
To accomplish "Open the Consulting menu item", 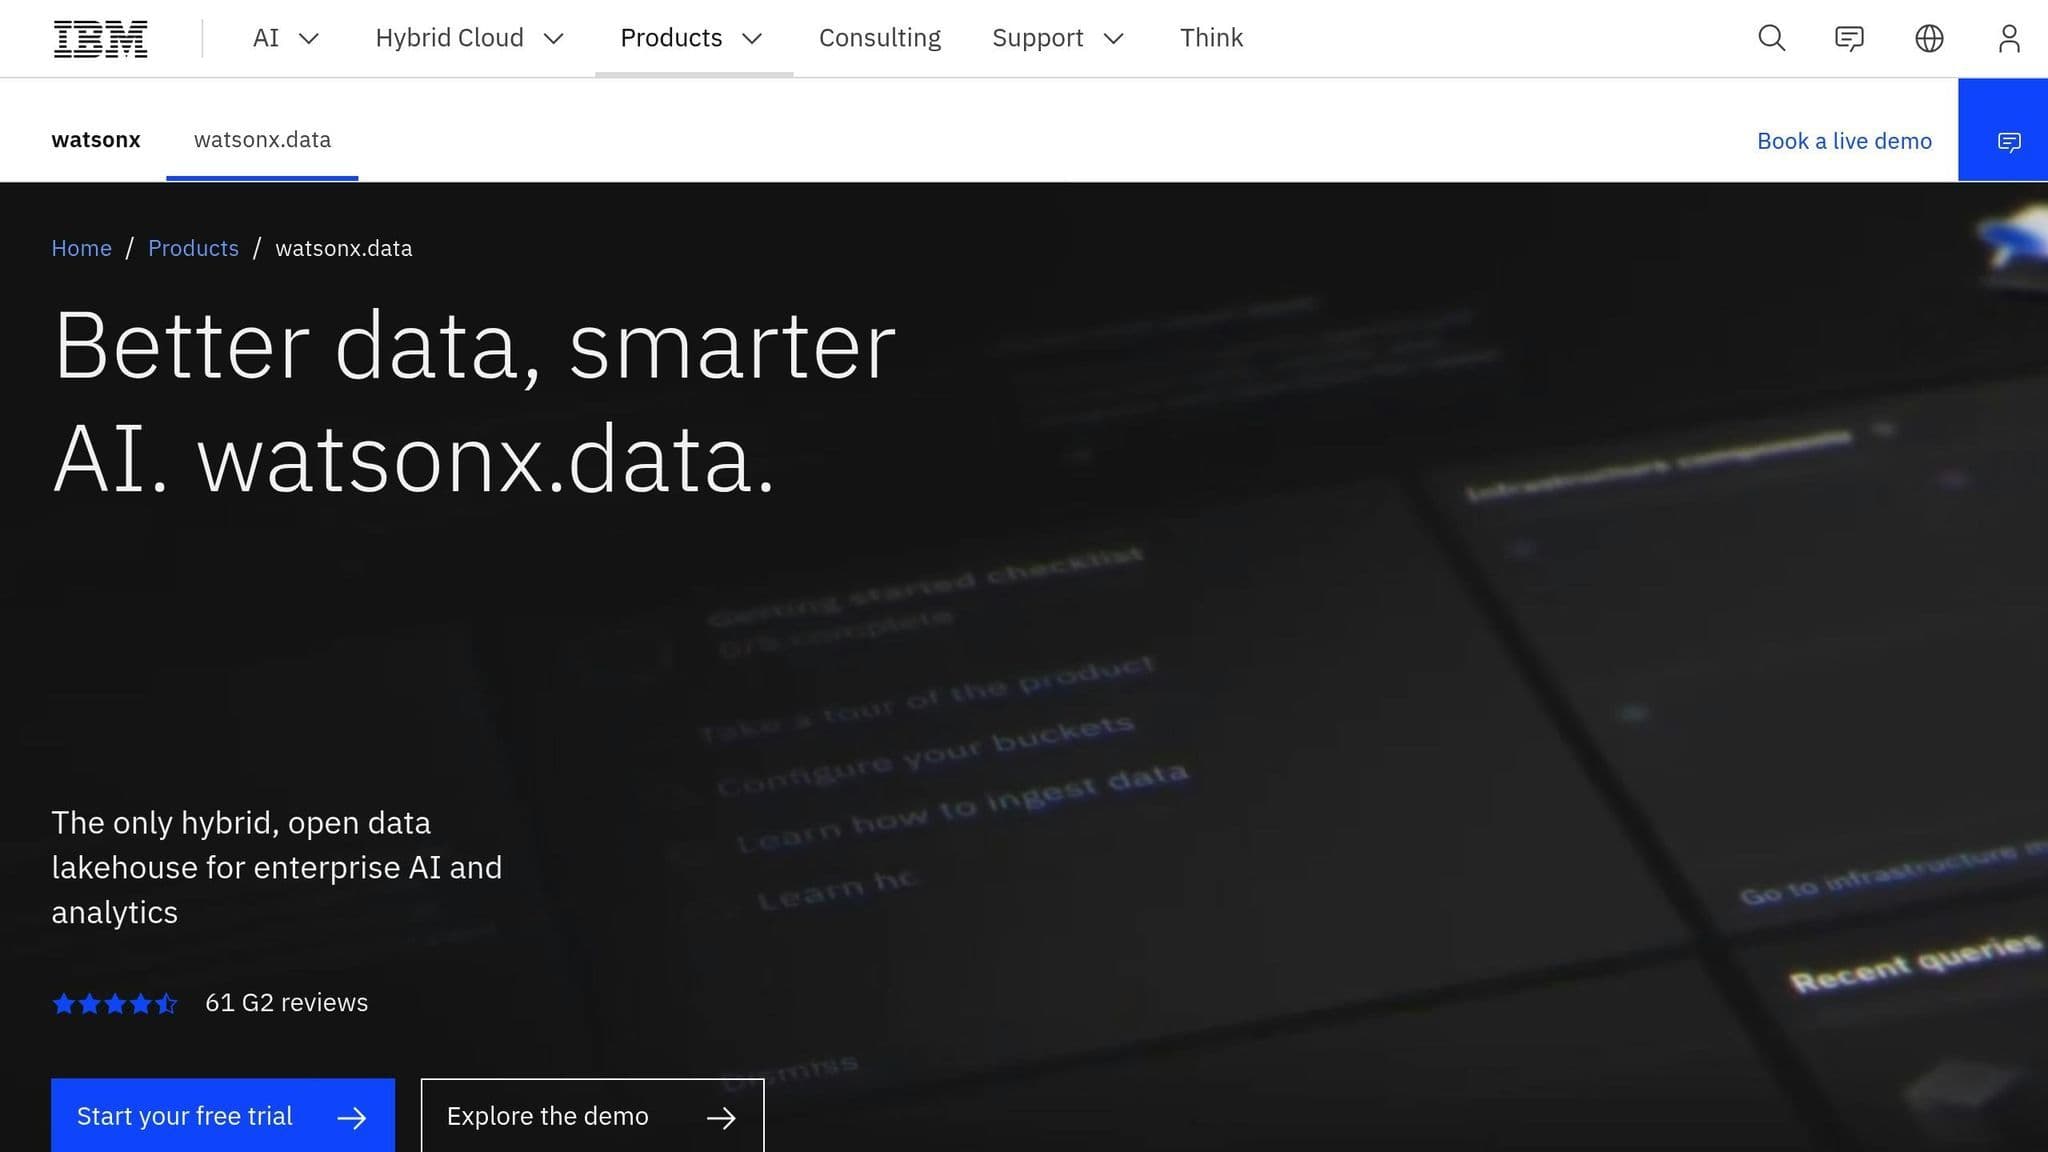I will tap(880, 38).
